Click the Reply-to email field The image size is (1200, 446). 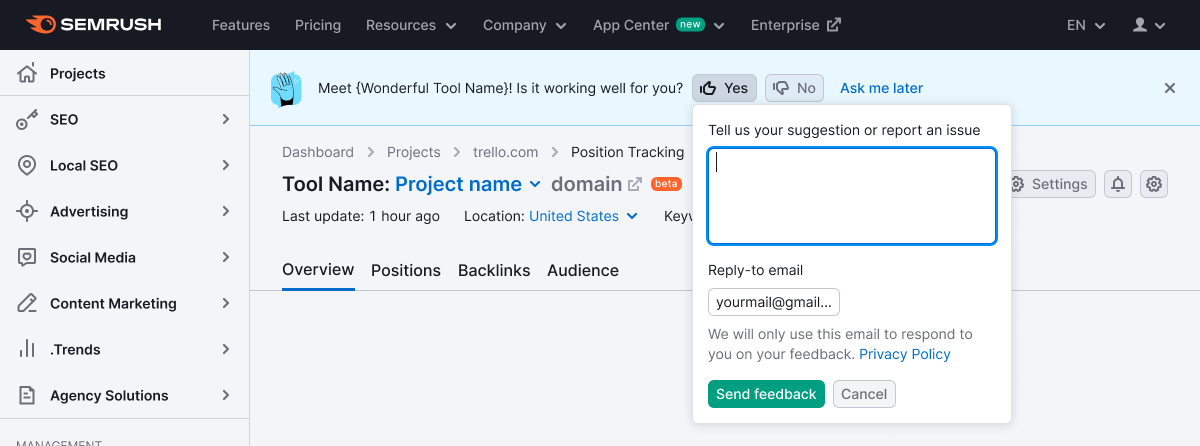773,302
